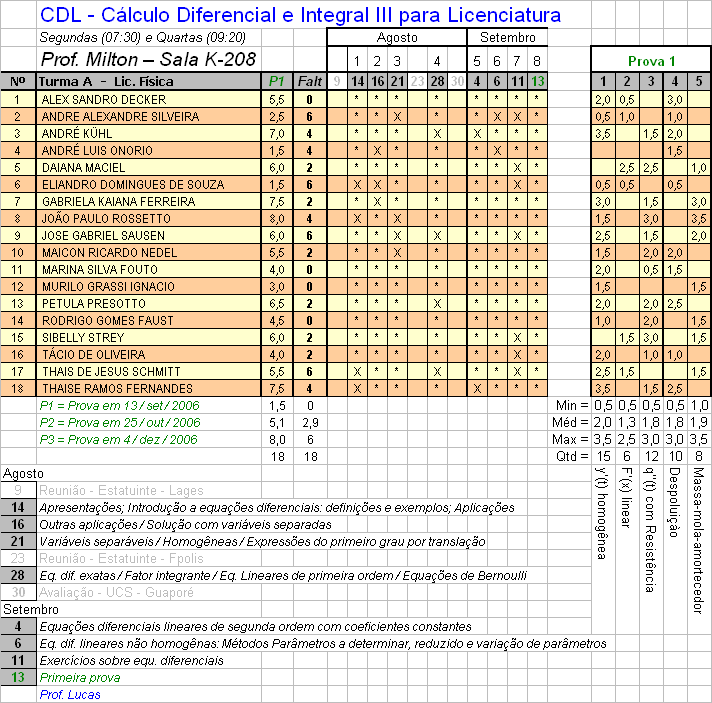Click 'JOÃO PAULO ROSSETTO' name

[106, 219]
